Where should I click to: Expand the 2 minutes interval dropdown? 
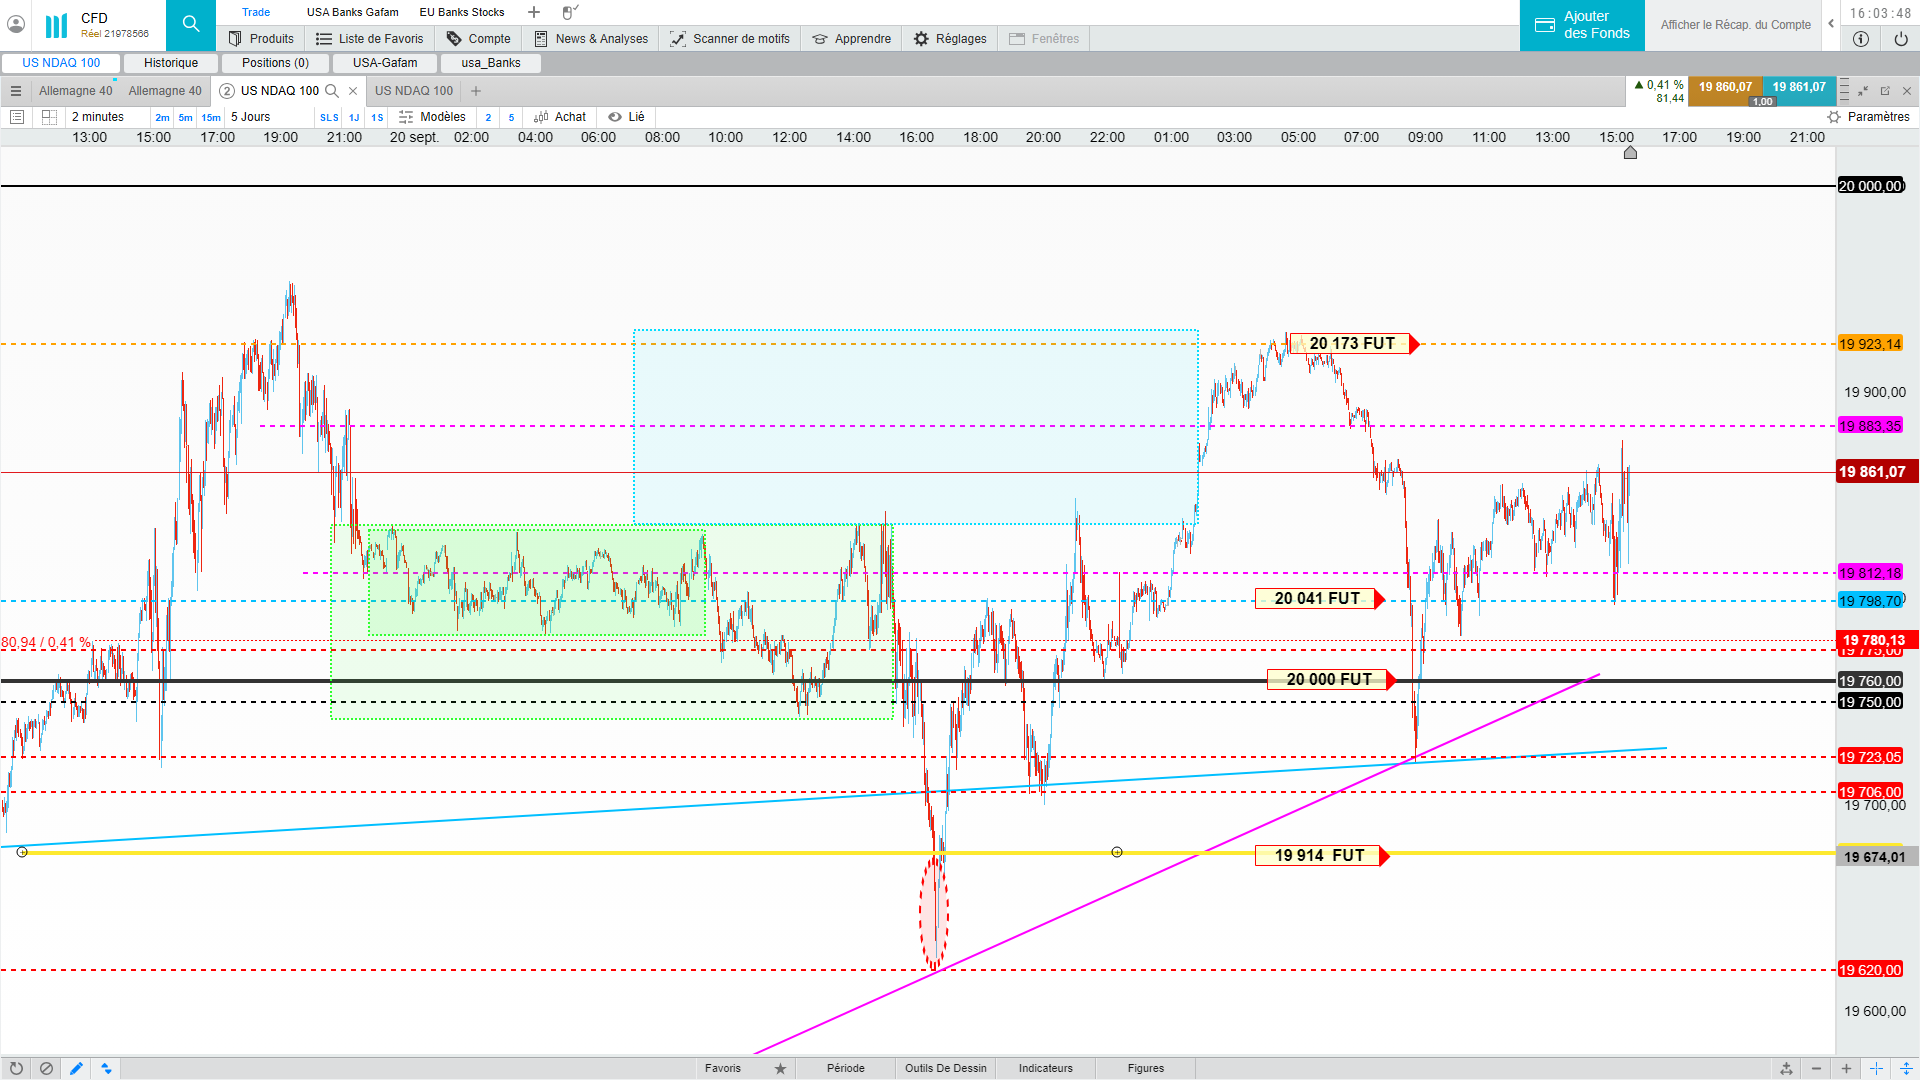(x=98, y=117)
